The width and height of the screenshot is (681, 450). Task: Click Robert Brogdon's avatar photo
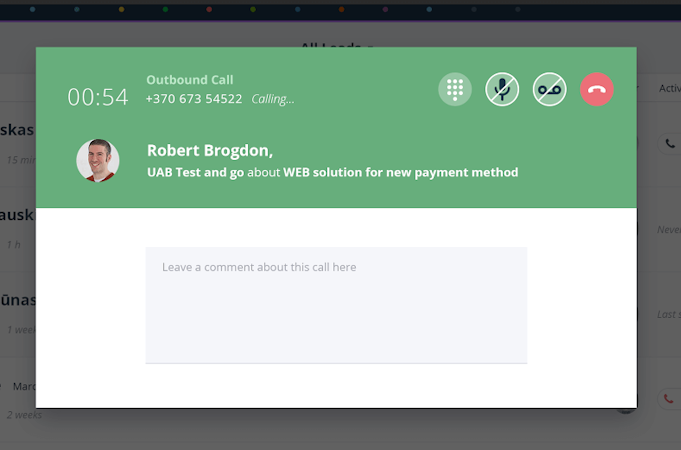tap(98, 161)
